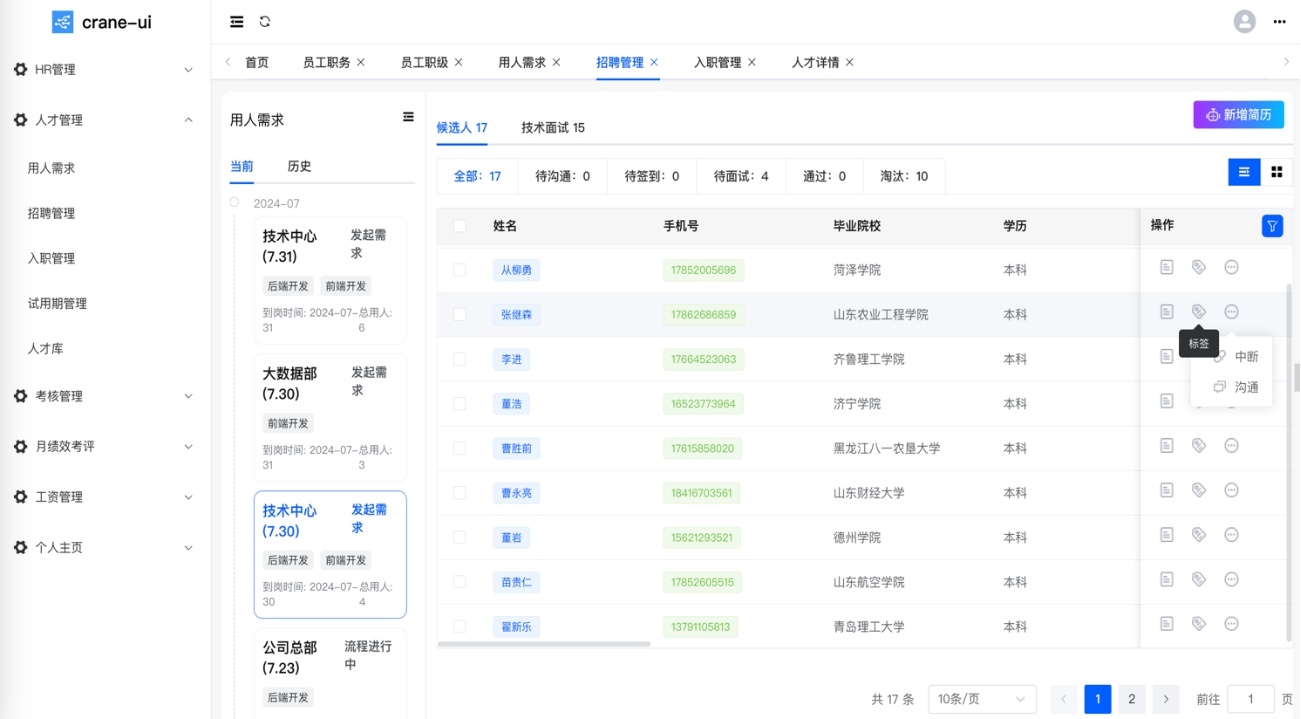Open the three-dot menu beside the avatar
The image size is (1301, 719).
(x=1279, y=21)
